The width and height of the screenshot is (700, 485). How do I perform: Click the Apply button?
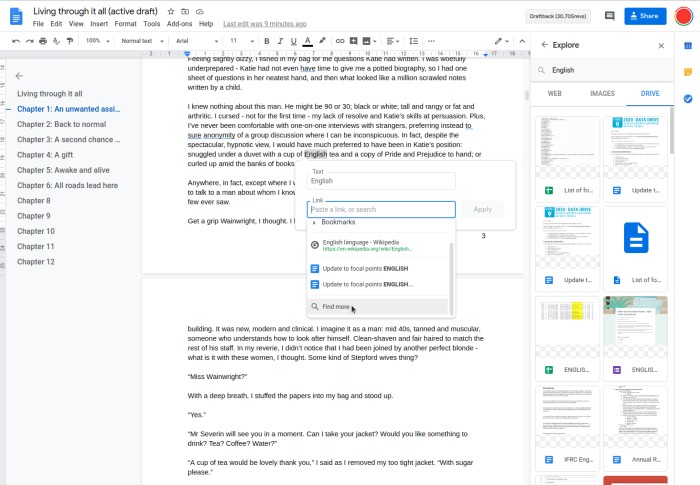tap(483, 209)
